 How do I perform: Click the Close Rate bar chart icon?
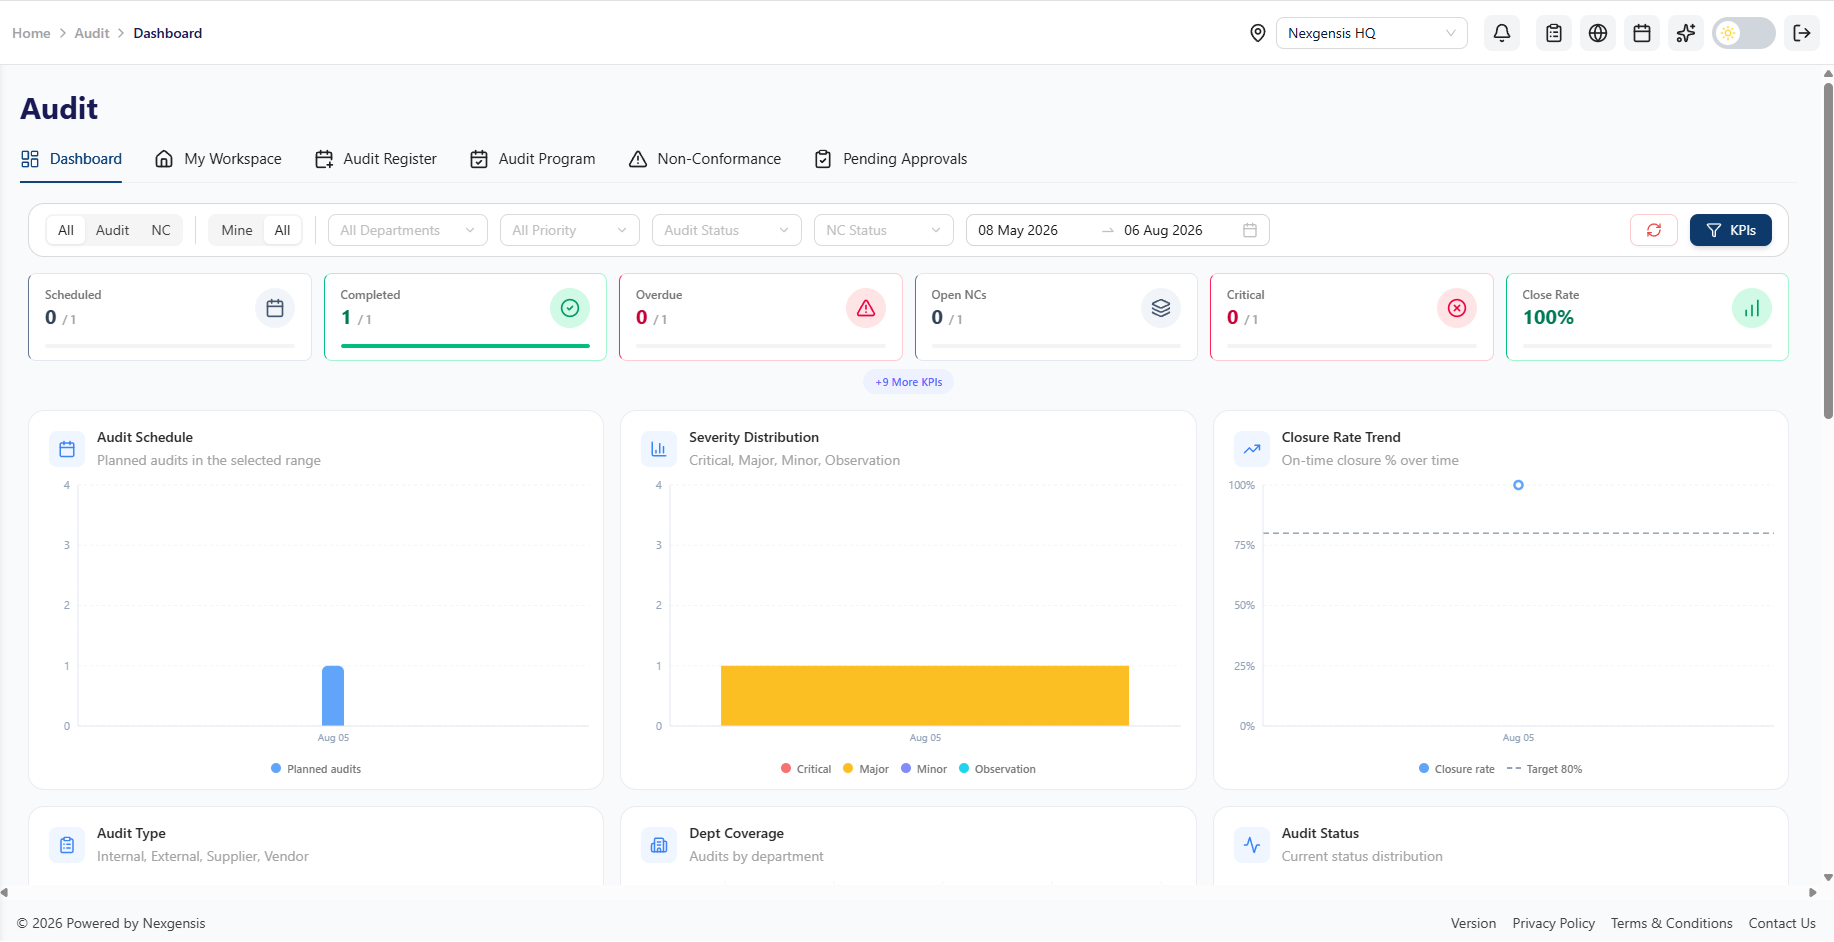(1752, 308)
